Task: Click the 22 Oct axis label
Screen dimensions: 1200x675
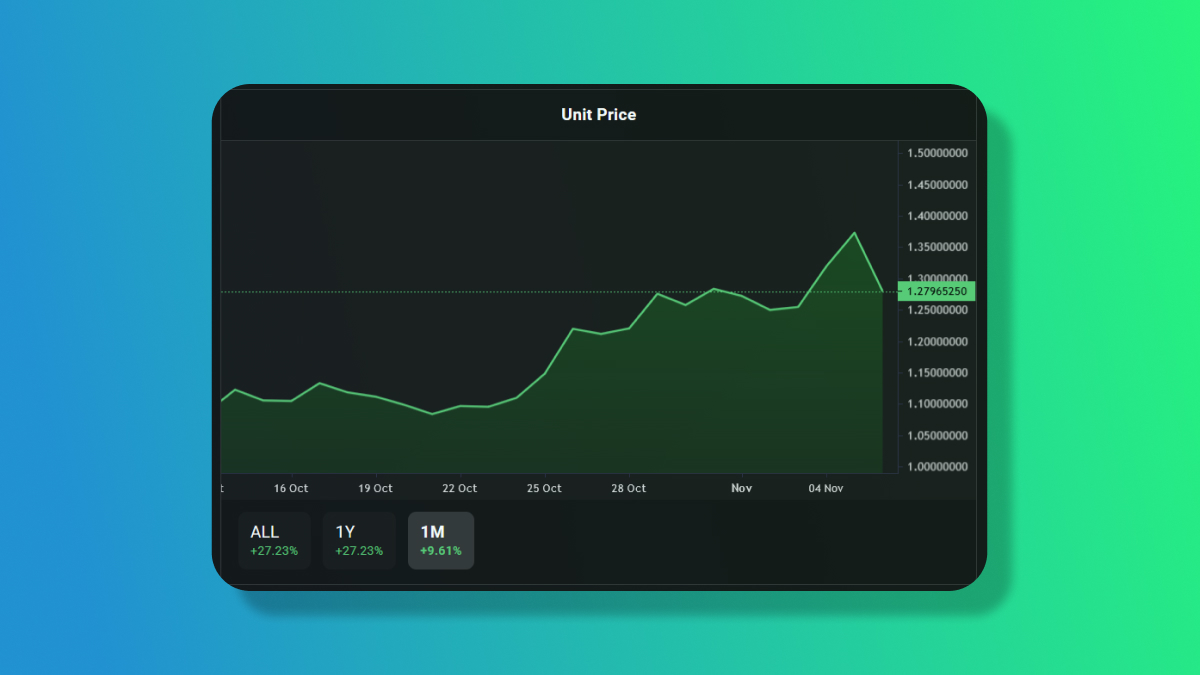Action: click(459, 488)
